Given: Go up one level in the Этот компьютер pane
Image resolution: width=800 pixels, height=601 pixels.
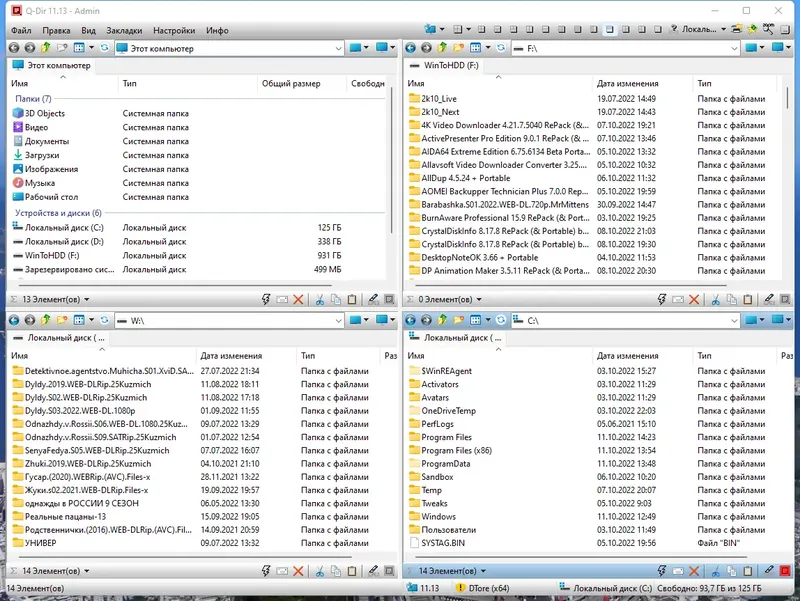Looking at the screenshot, I should pyautogui.click(x=45, y=48).
